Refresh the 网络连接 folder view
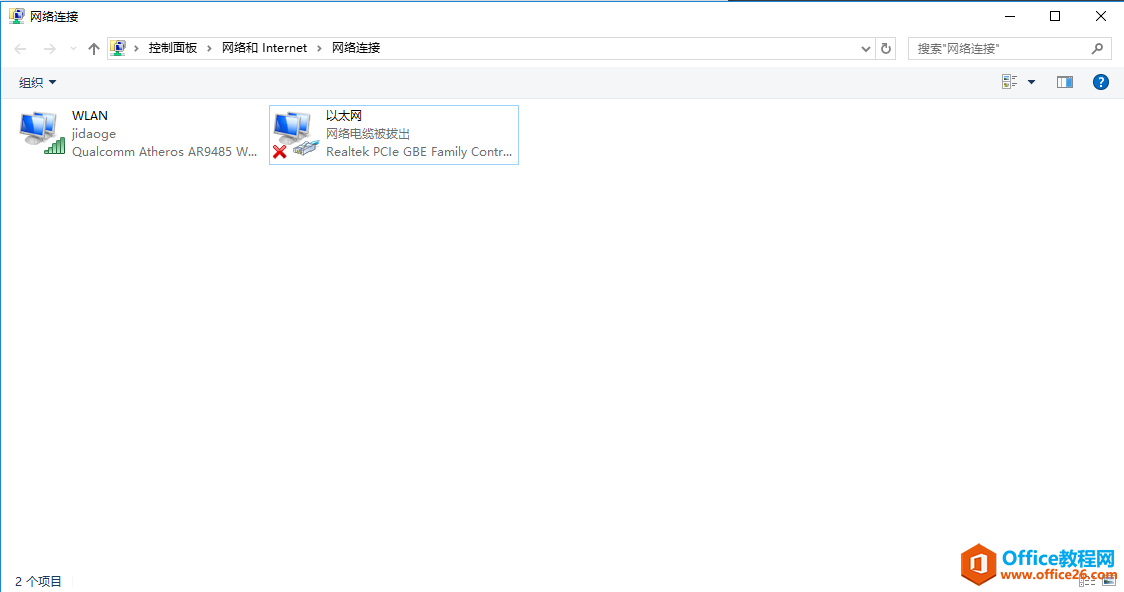This screenshot has width=1124, height=592. [x=886, y=49]
